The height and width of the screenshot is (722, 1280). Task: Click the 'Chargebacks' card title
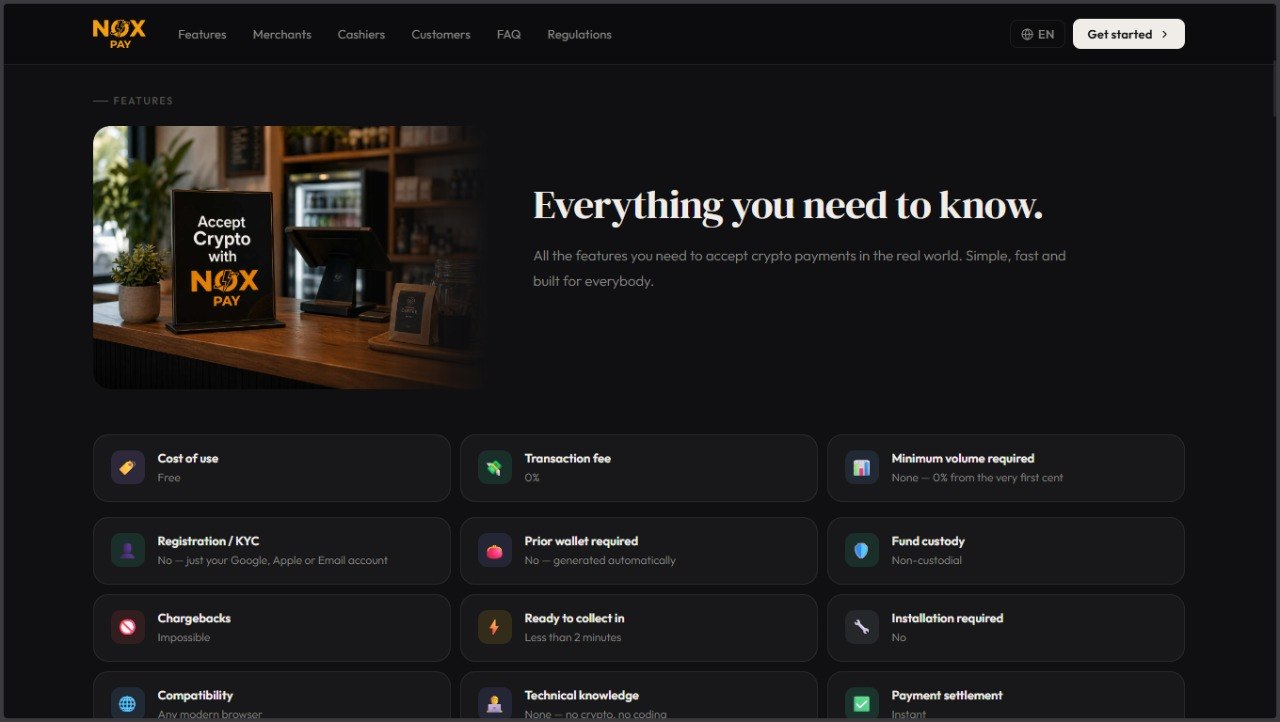(x=194, y=618)
